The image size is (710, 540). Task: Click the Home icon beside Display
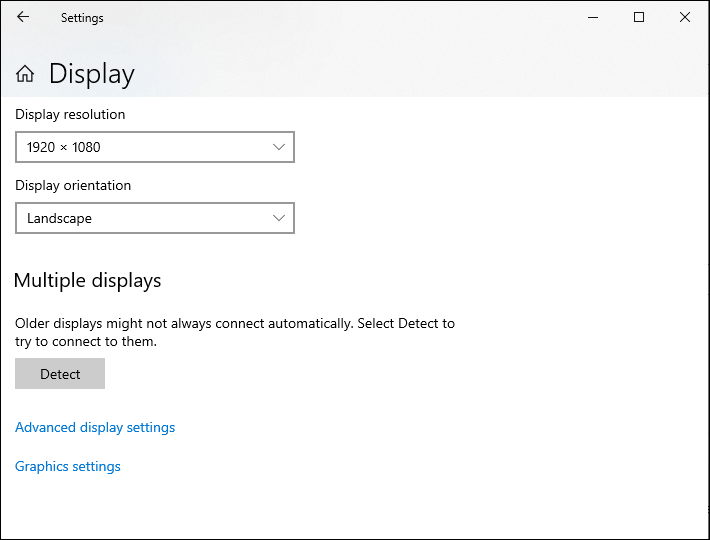coord(25,74)
